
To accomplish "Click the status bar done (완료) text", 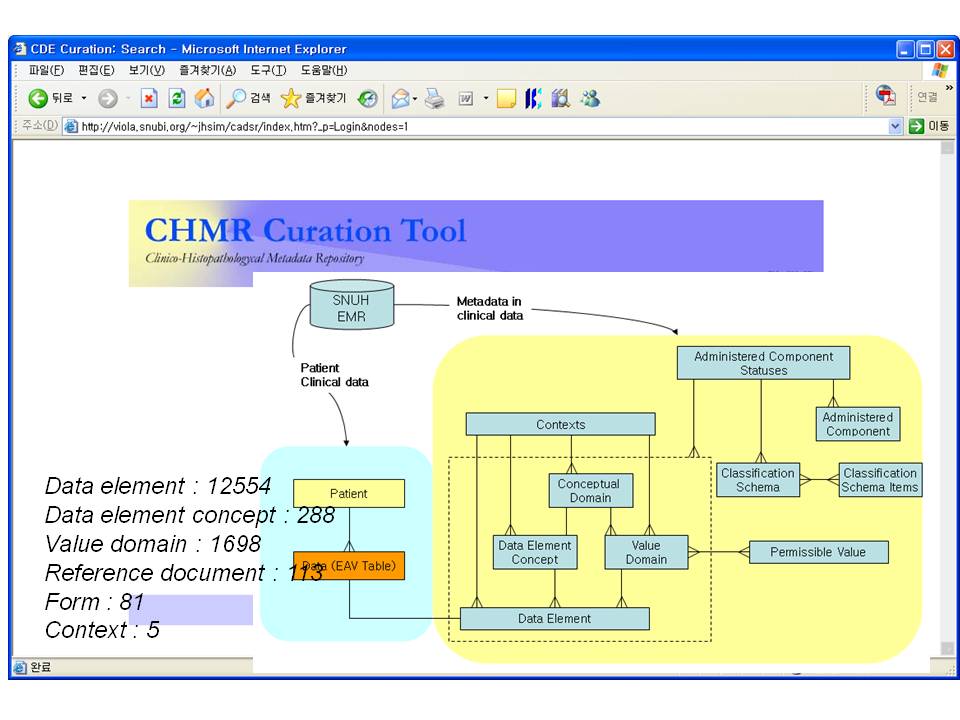I will coord(40,667).
